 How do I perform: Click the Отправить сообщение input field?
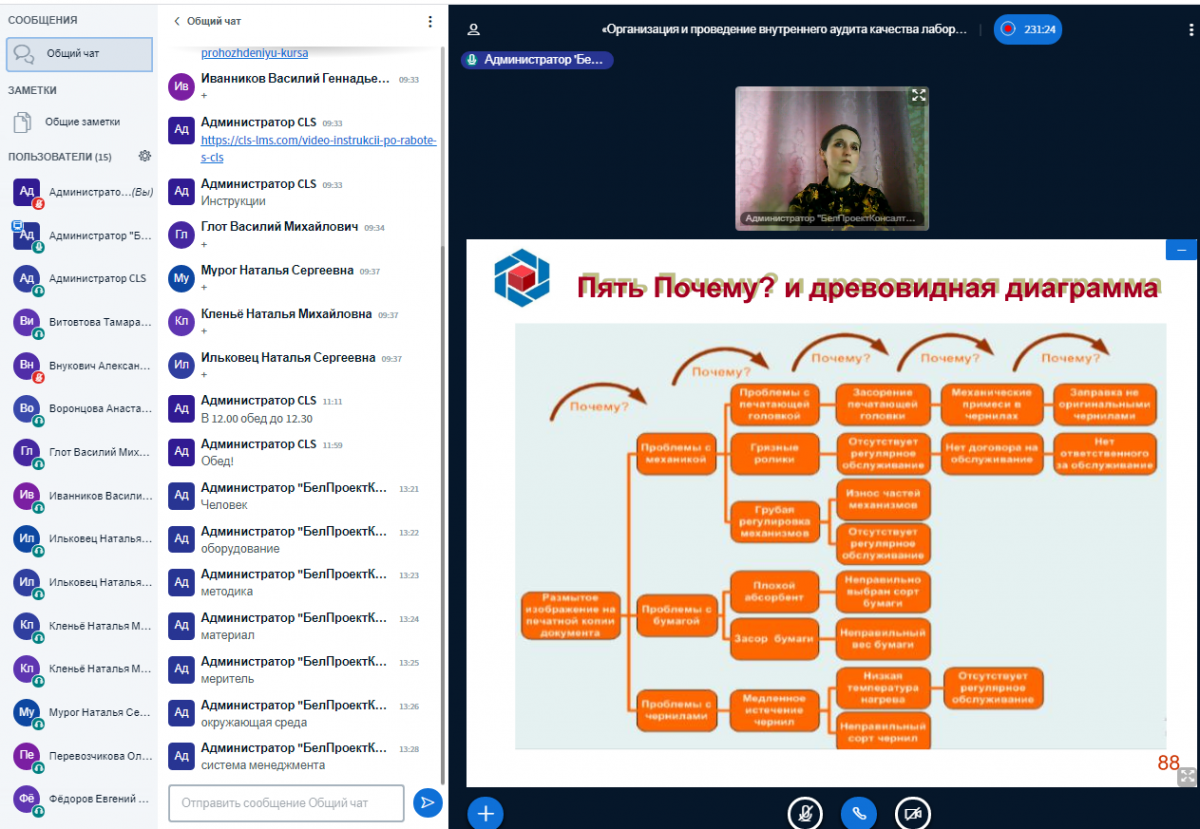286,802
